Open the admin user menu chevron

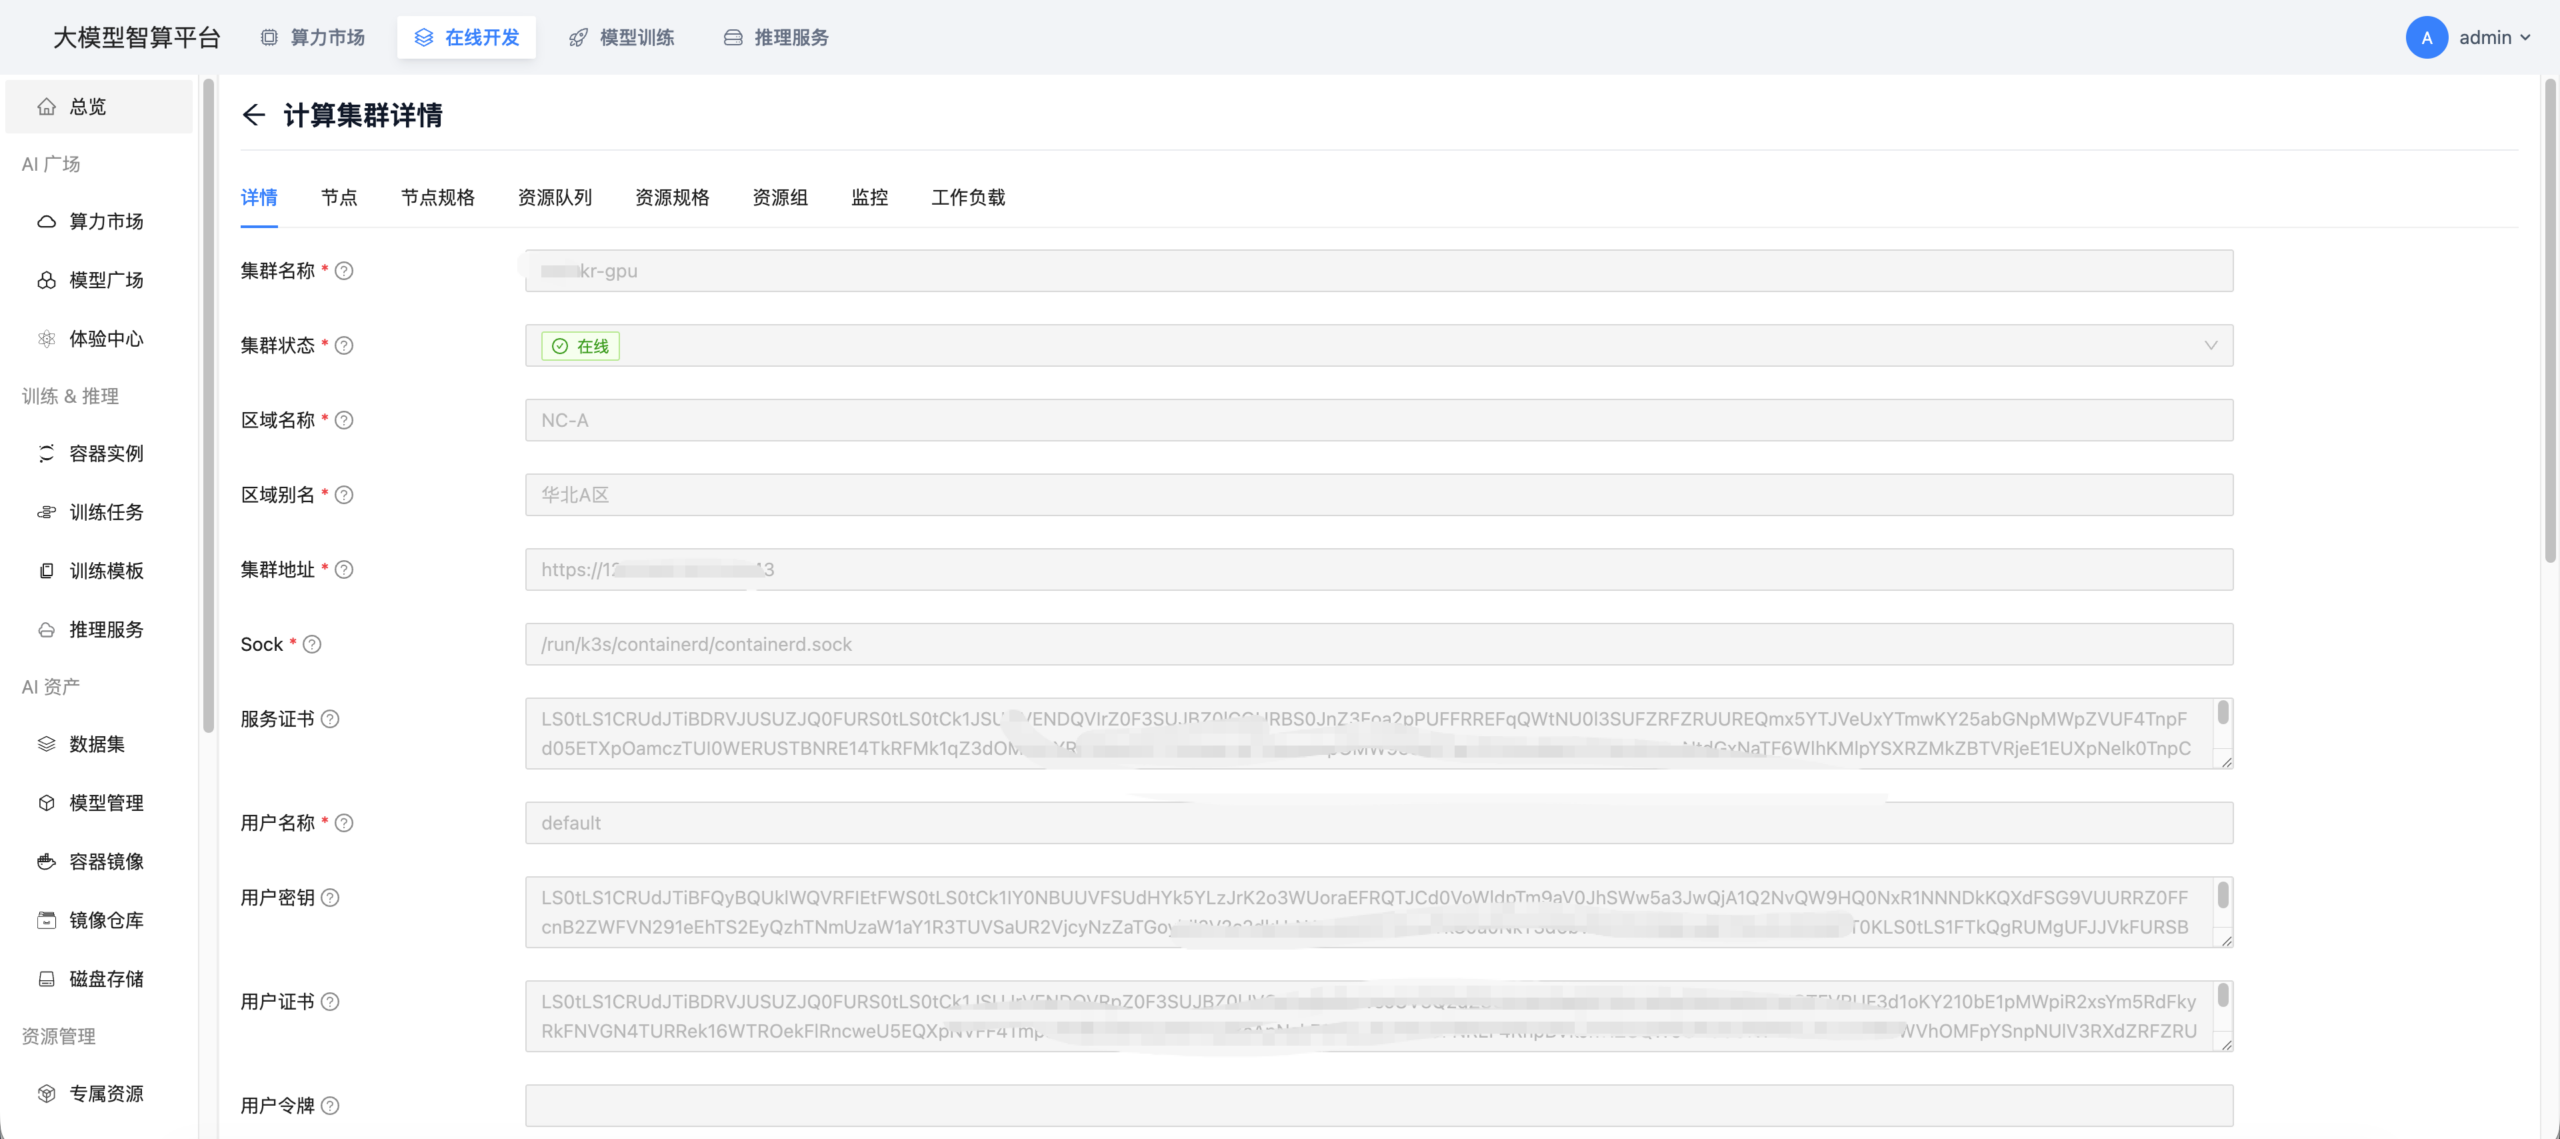tap(2526, 38)
